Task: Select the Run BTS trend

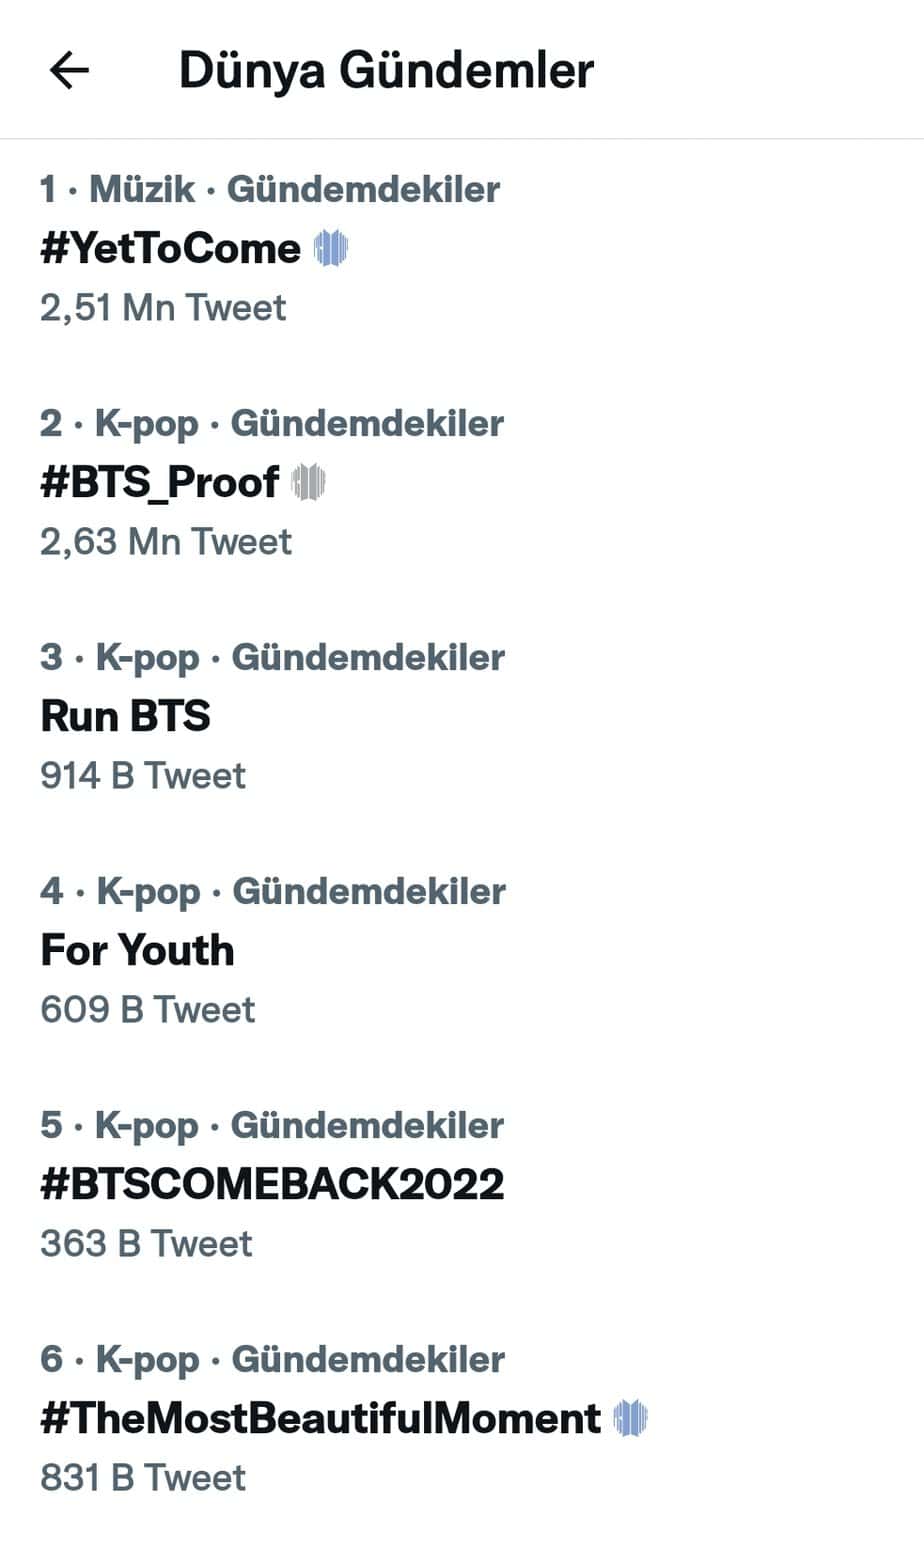Action: pos(126,716)
